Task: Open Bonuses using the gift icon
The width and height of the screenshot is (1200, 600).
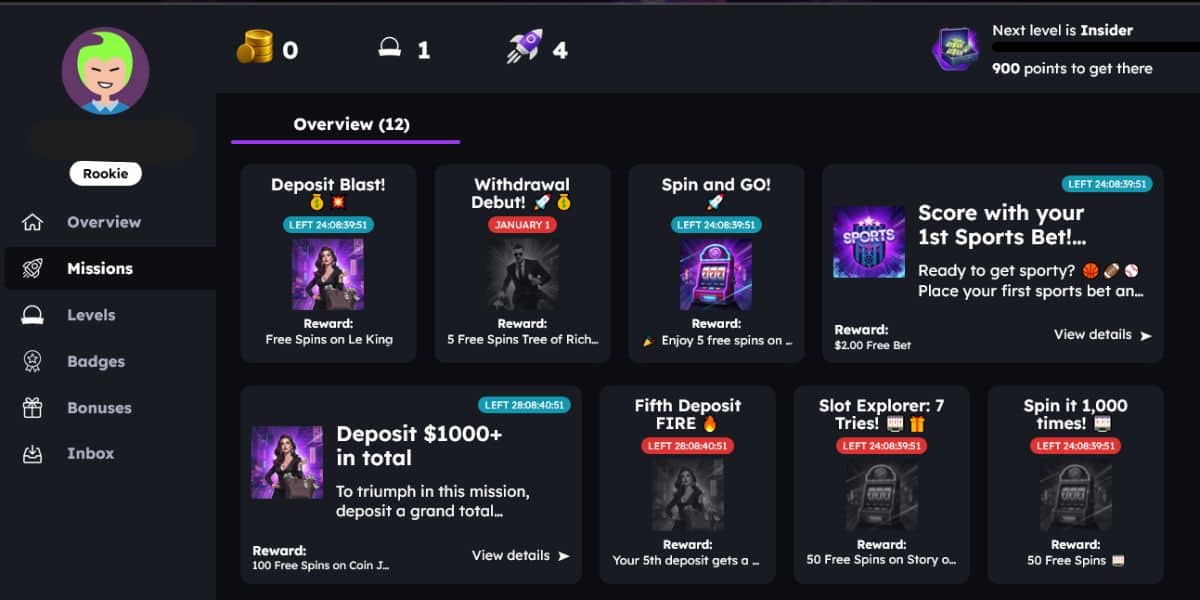Action: click(34, 407)
